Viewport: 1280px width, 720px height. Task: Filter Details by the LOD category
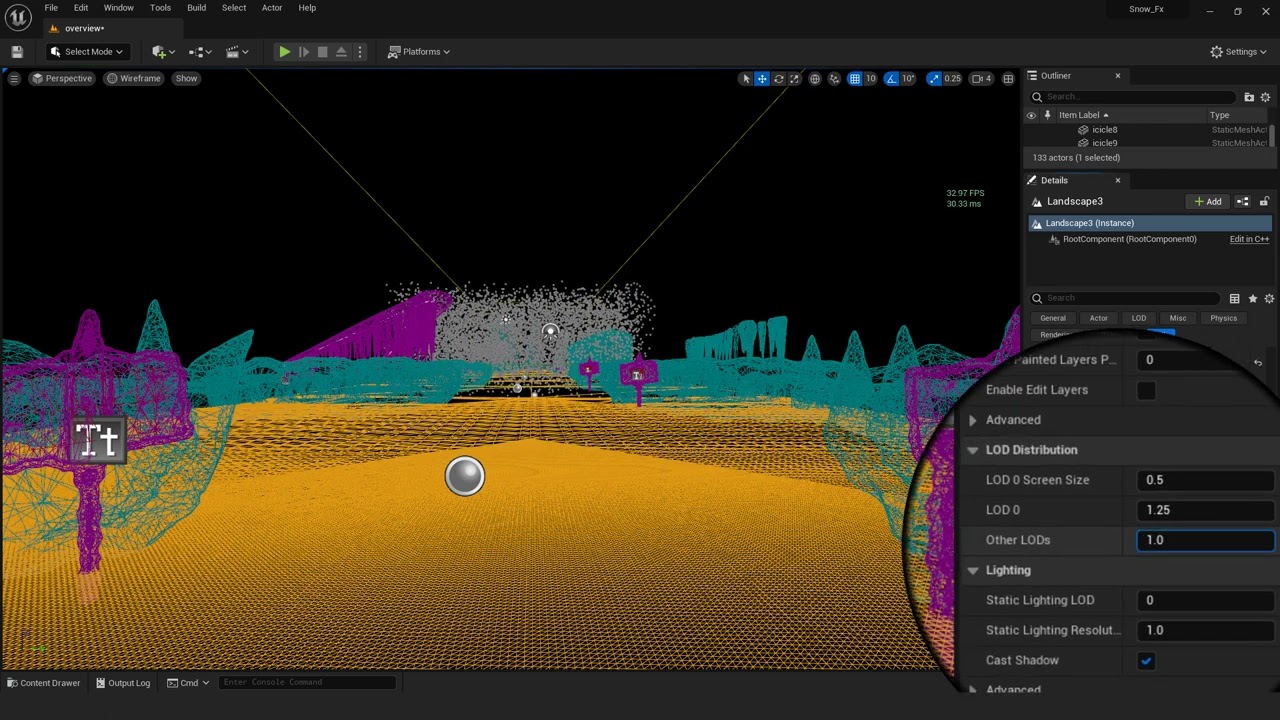click(1139, 318)
